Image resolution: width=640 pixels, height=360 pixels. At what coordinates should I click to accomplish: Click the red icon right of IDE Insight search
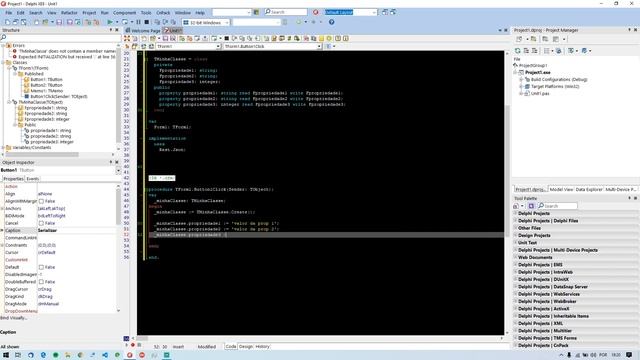[316, 12]
